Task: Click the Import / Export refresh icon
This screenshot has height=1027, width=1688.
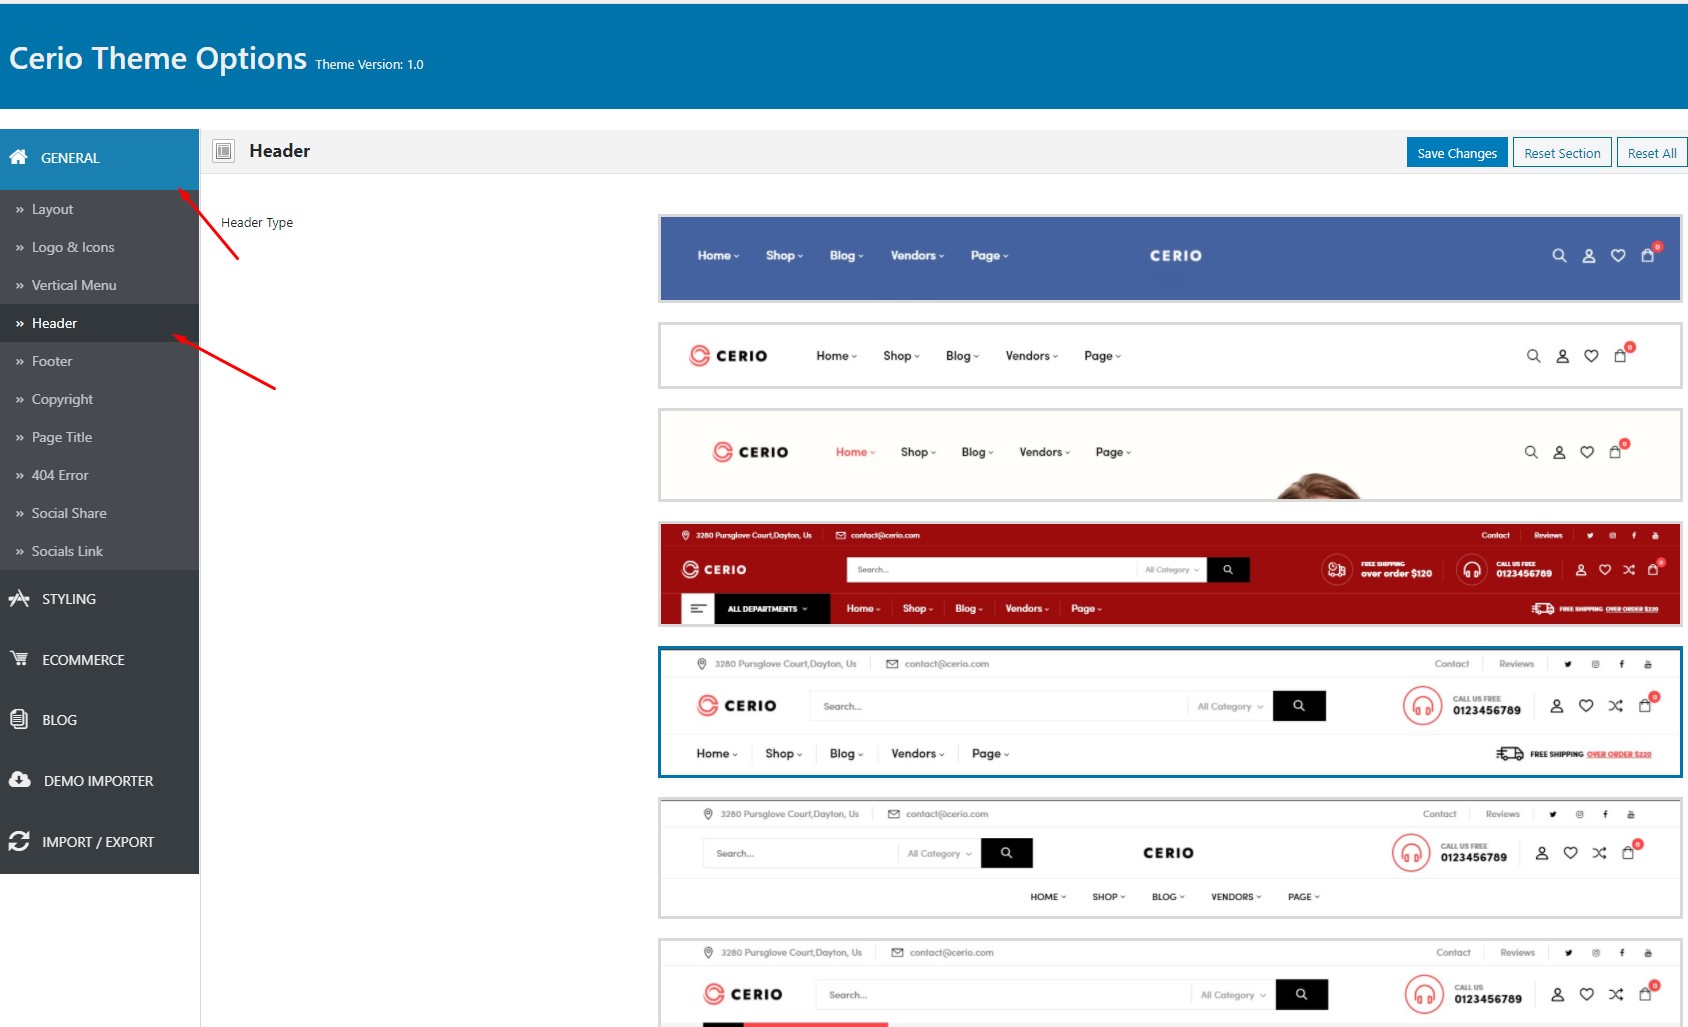Action: coord(19,841)
